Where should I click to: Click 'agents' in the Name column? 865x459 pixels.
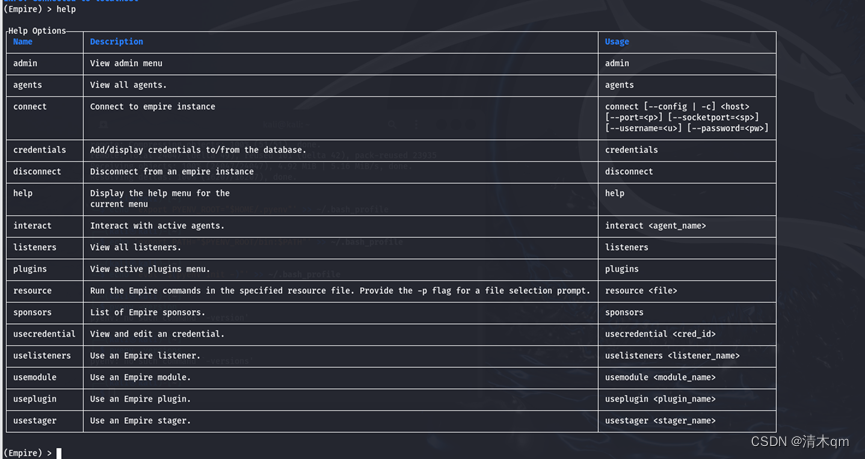pyautogui.click(x=28, y=85)
